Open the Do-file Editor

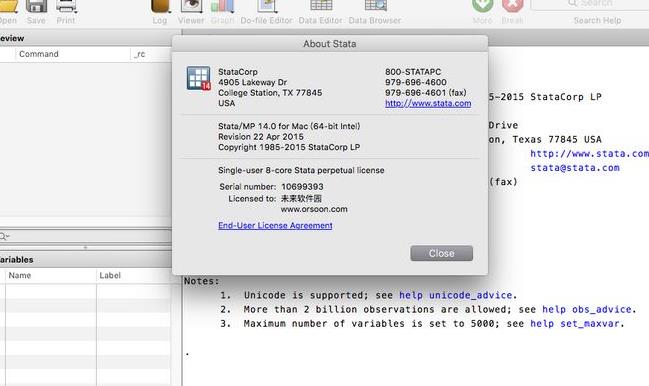[x=267, y=6]
